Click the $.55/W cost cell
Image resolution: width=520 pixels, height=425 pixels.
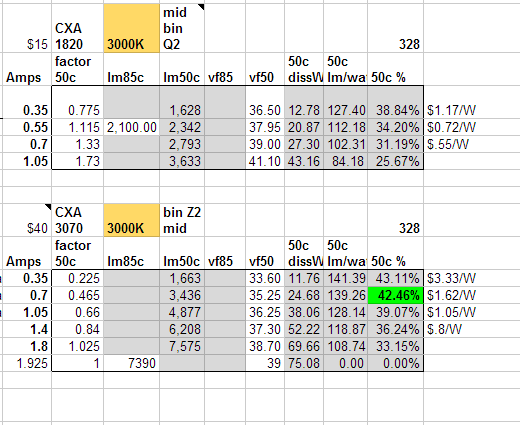click(448, 144)
